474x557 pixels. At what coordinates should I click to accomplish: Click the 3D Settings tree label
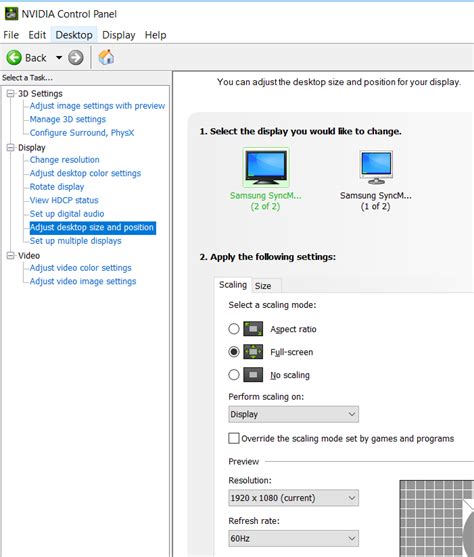40,94
